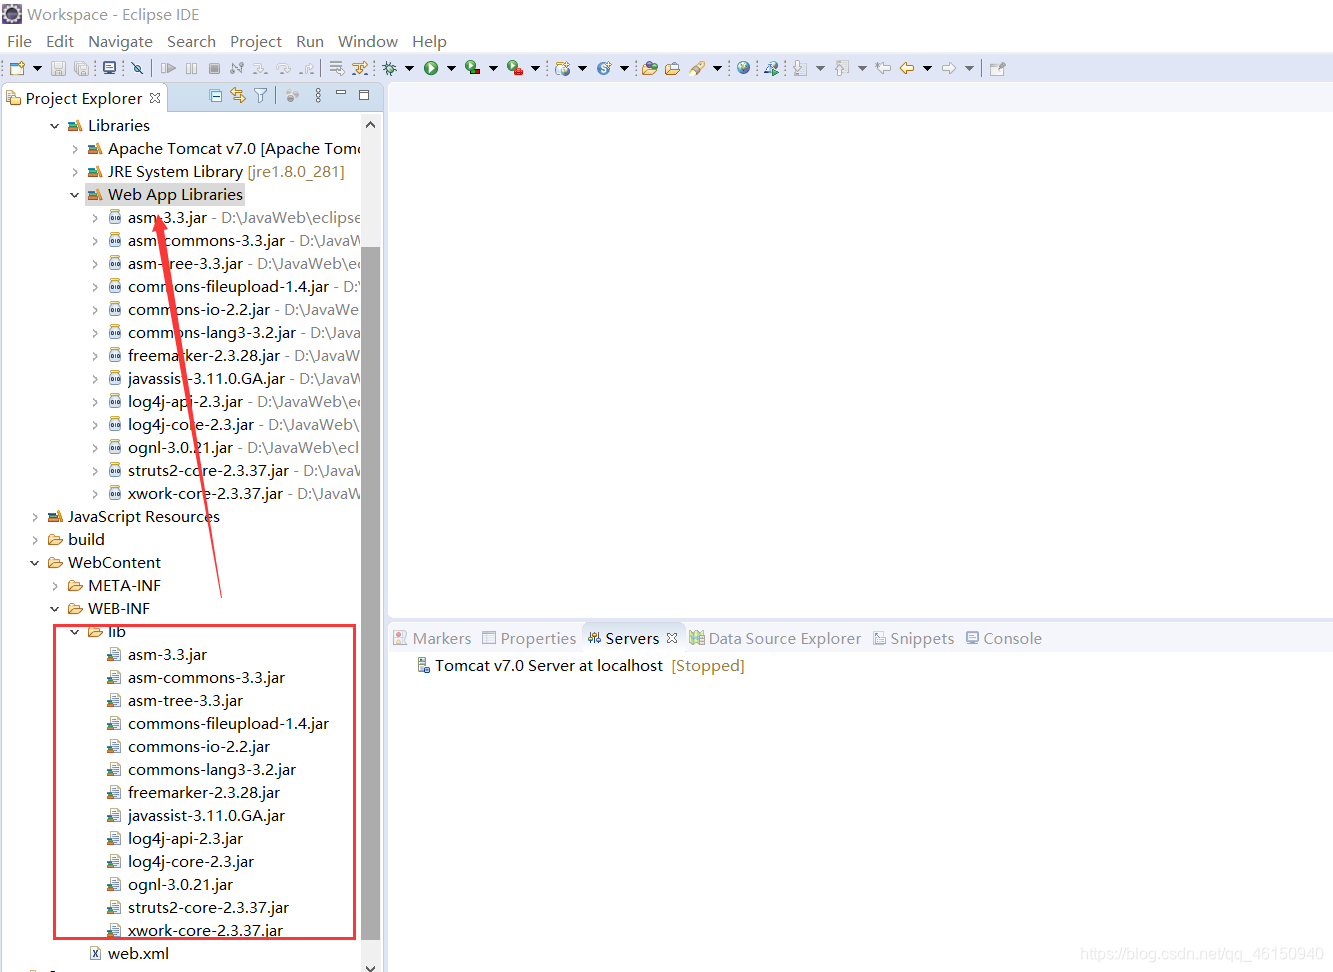Image resolution: width=1333 pixels, height=972 pixels.
Task: Click the Step Return icon
Action: 307,68
